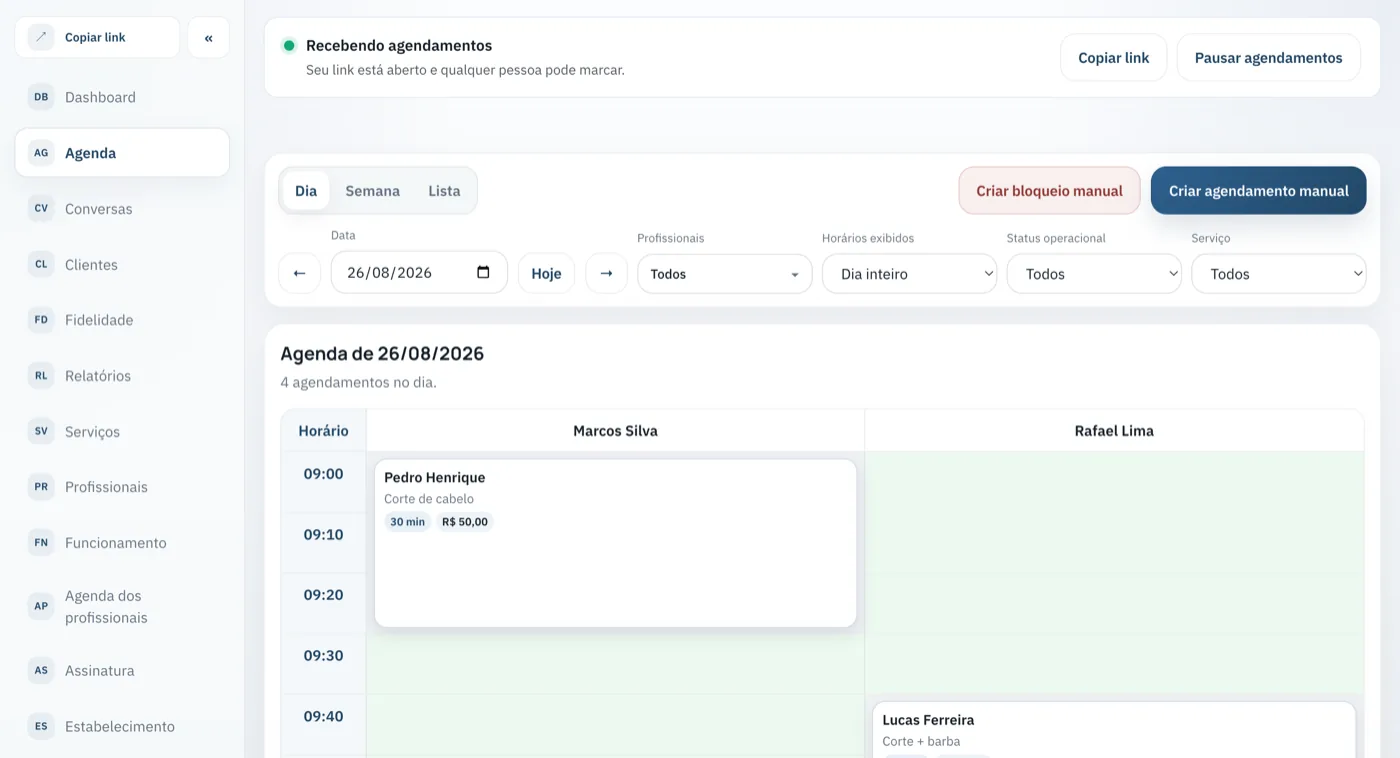Click the Horário column header
Screen dimensions: 1400x758
click(323, 431)
